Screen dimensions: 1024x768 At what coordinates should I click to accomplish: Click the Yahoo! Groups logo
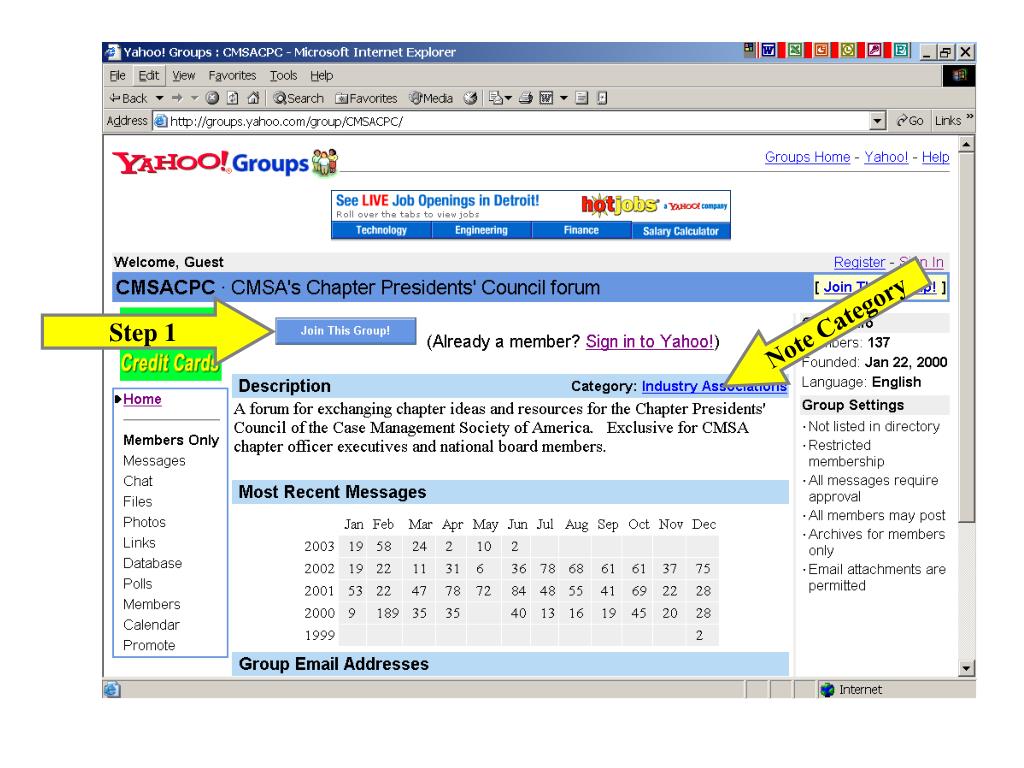click(225, 162)
